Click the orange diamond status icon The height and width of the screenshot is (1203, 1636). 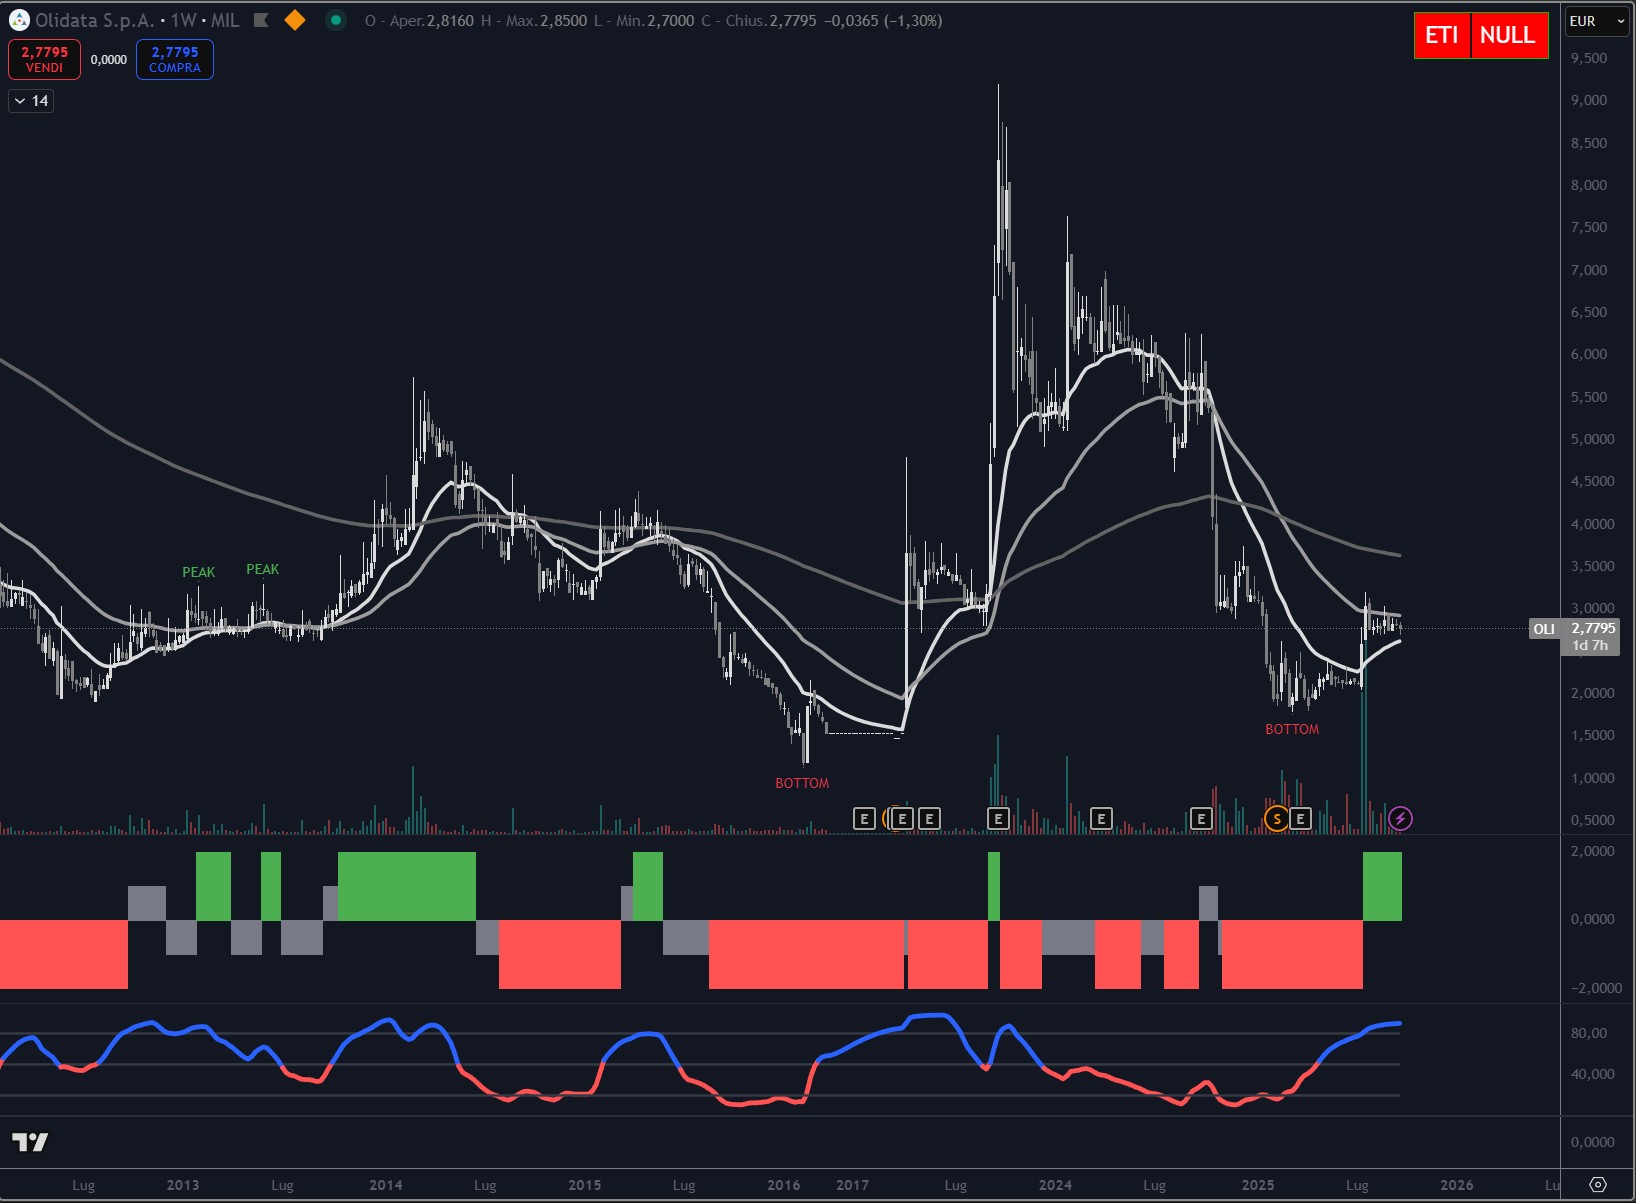tap(295, 20)
